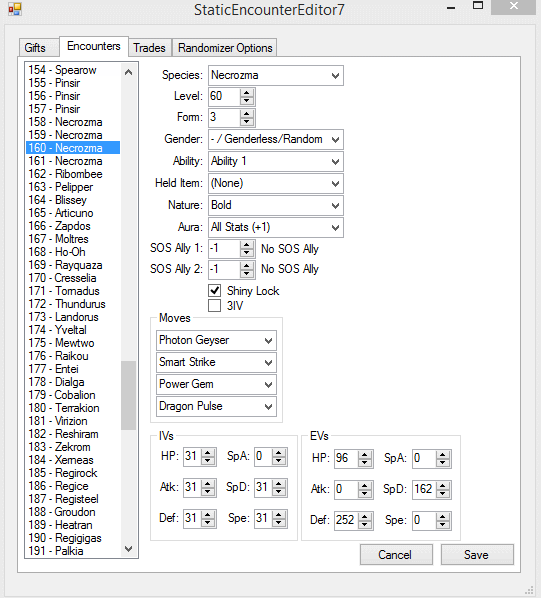Select 191 - Palkia in the list
541x598 pixels.
(x=73, y=551)
